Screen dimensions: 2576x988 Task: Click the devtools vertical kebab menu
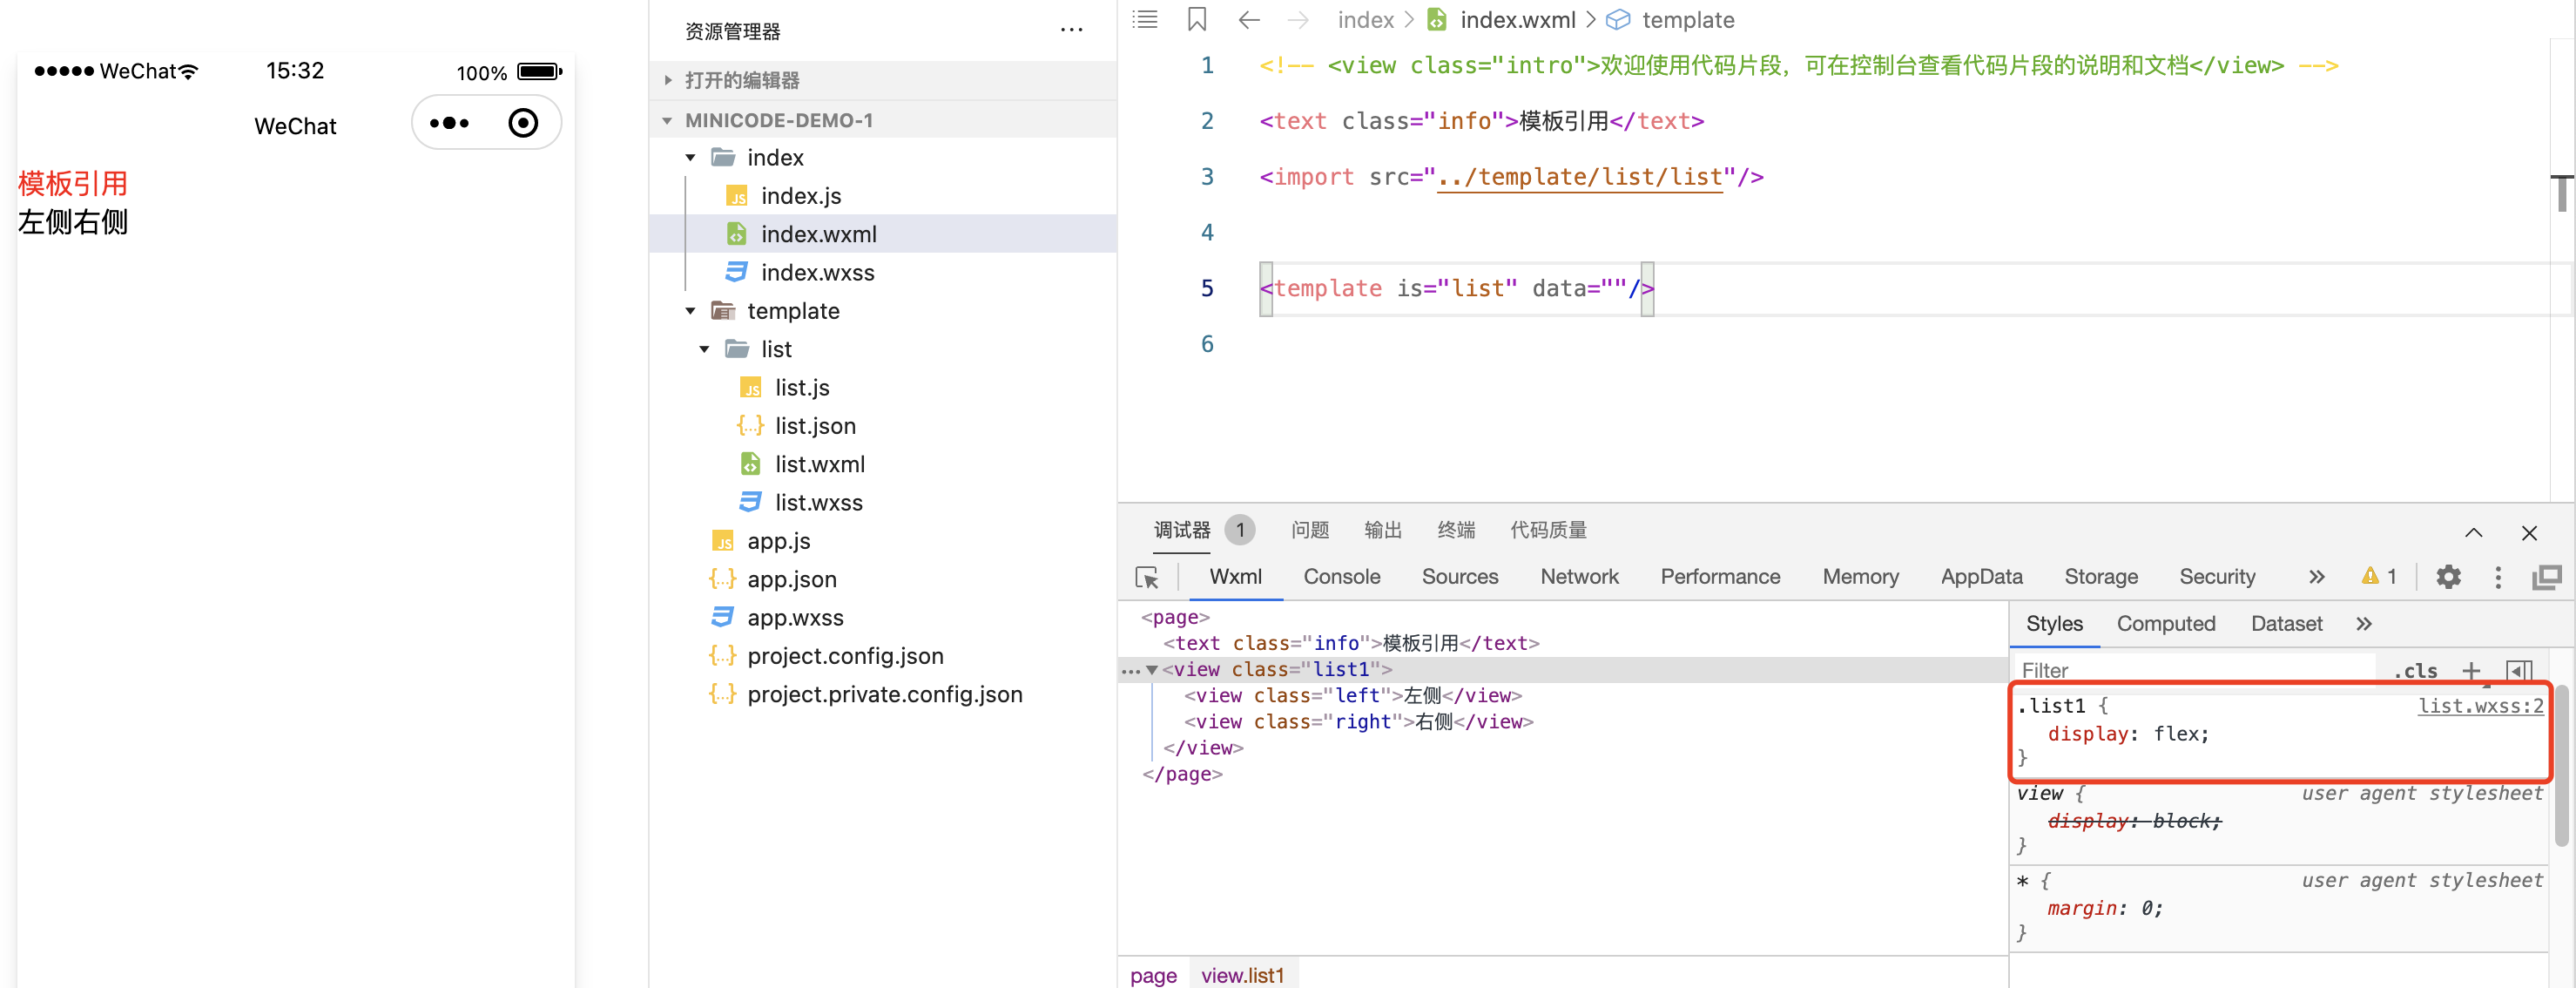click(2497, 577)
